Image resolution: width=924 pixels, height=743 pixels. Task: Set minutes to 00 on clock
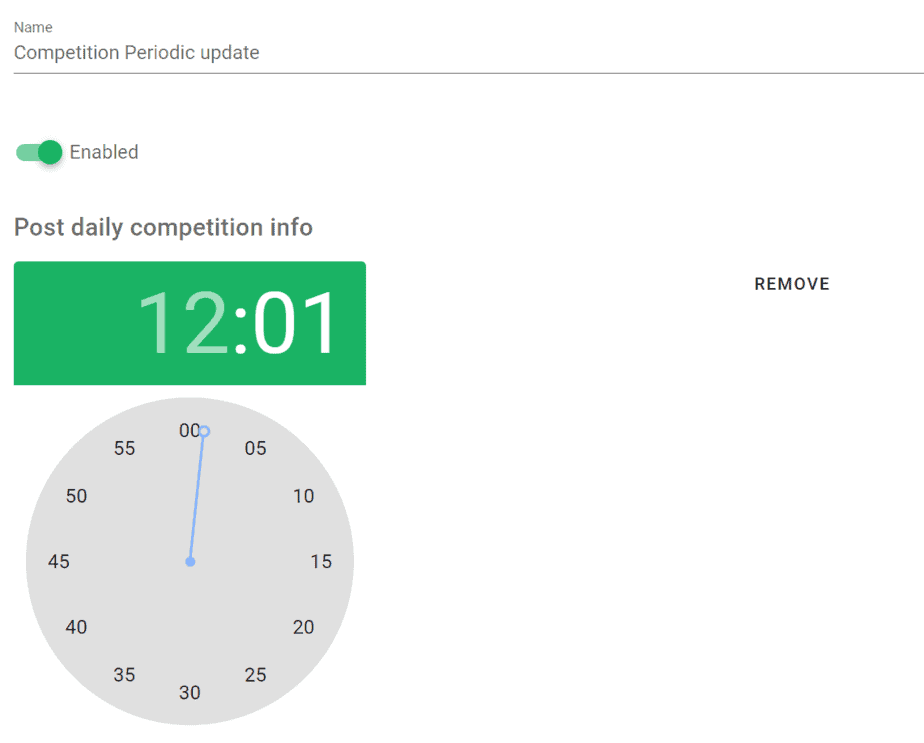tap(189, 431)
